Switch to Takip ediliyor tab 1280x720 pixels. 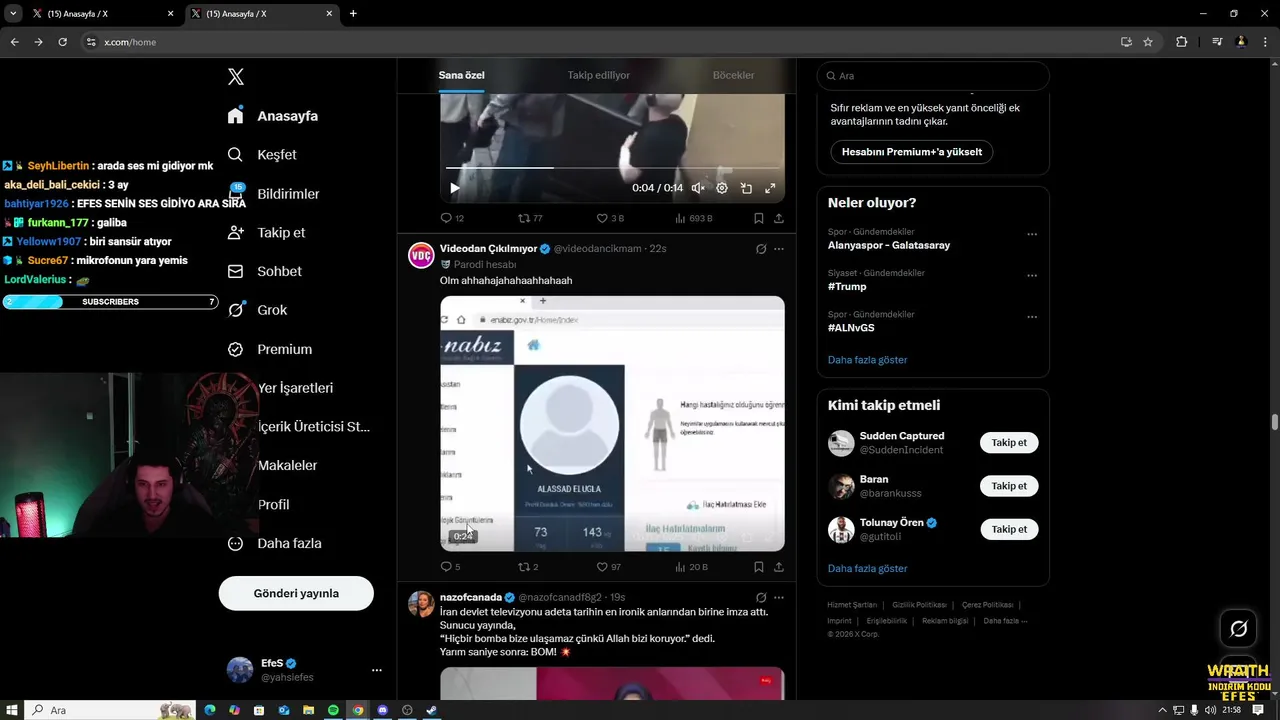599,76
